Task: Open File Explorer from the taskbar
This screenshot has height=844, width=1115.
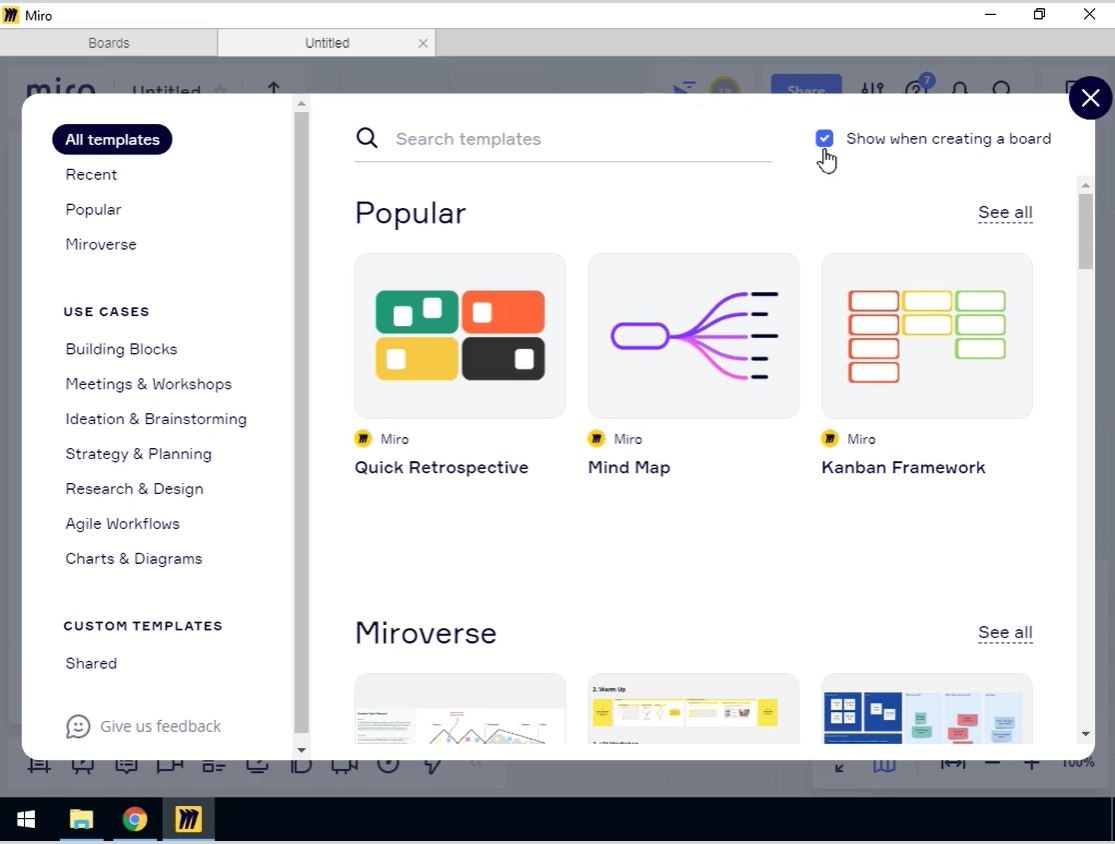Action: click(81, 819)
